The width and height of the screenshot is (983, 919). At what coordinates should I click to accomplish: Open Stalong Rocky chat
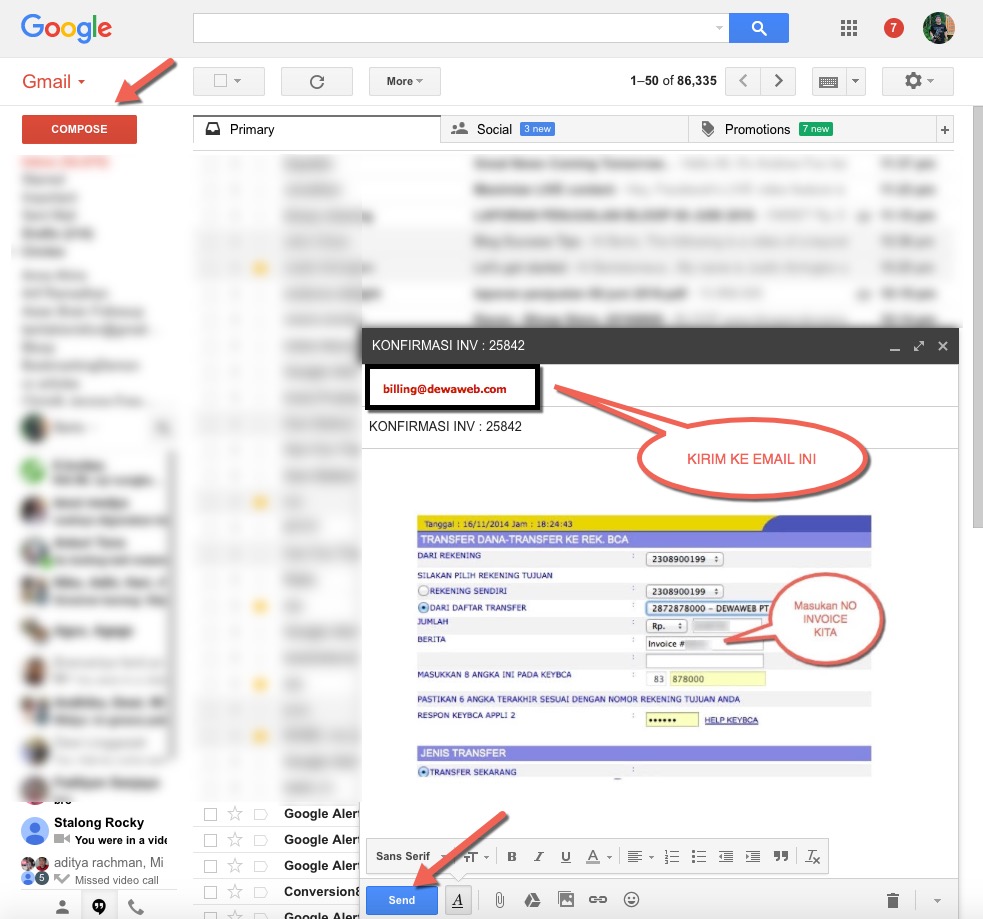click(x=94, y=831)
